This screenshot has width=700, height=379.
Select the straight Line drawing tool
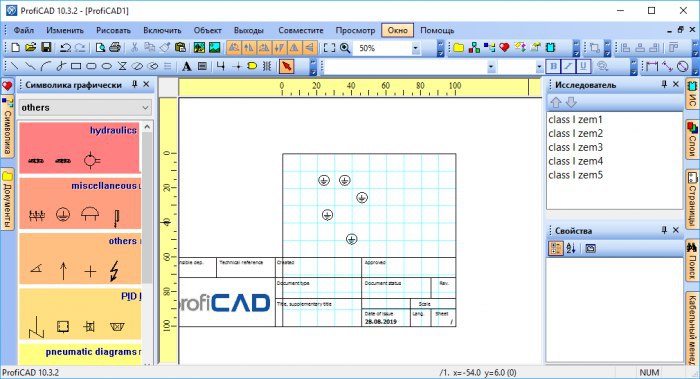pyautogui.click(x=14, y=67)
